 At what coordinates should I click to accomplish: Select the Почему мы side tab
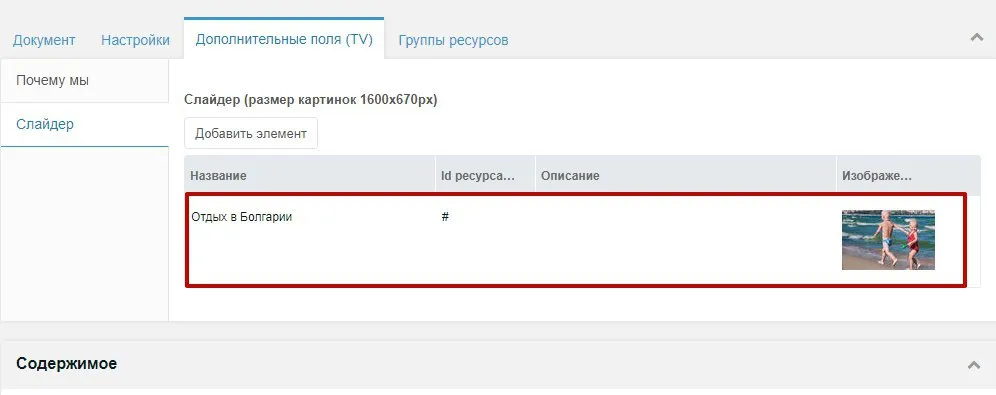(84, 81)
